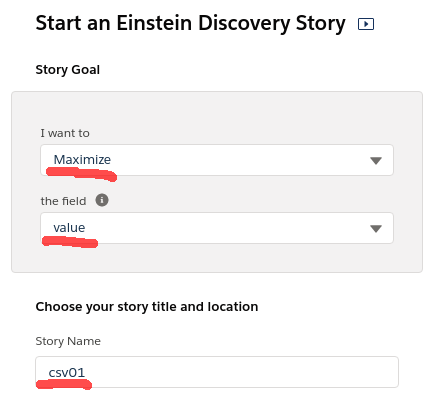Click the red underline beneath csv01
The image size is (432, 401).
64,385
